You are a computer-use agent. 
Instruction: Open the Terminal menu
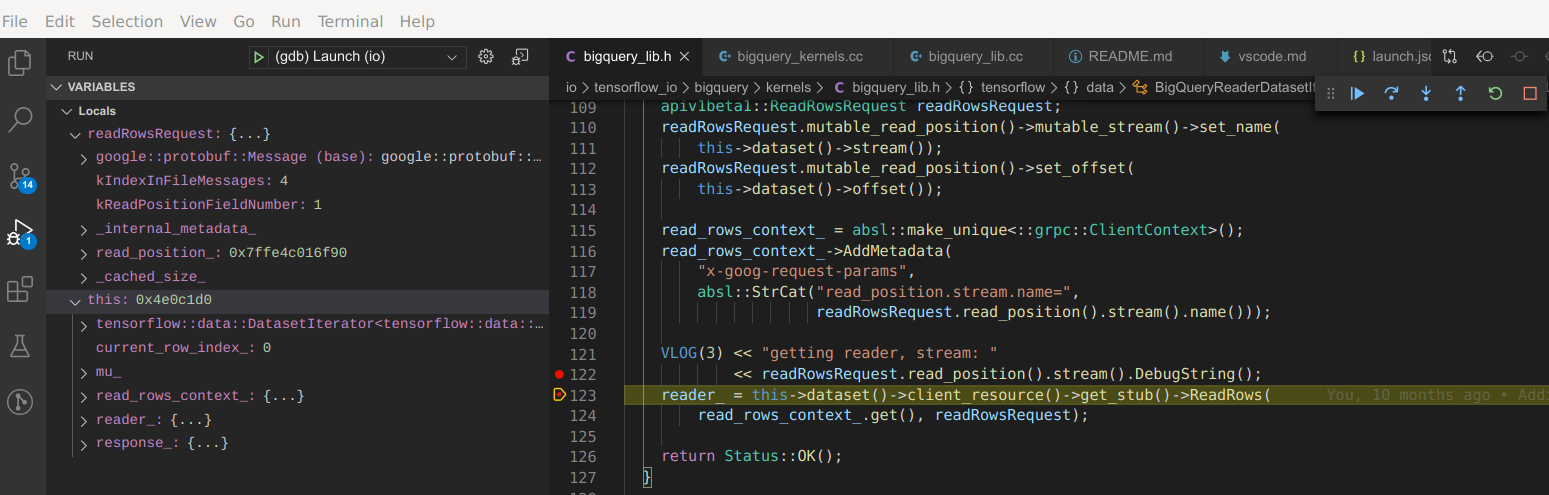pyautogui.click(x=349, y=21)
